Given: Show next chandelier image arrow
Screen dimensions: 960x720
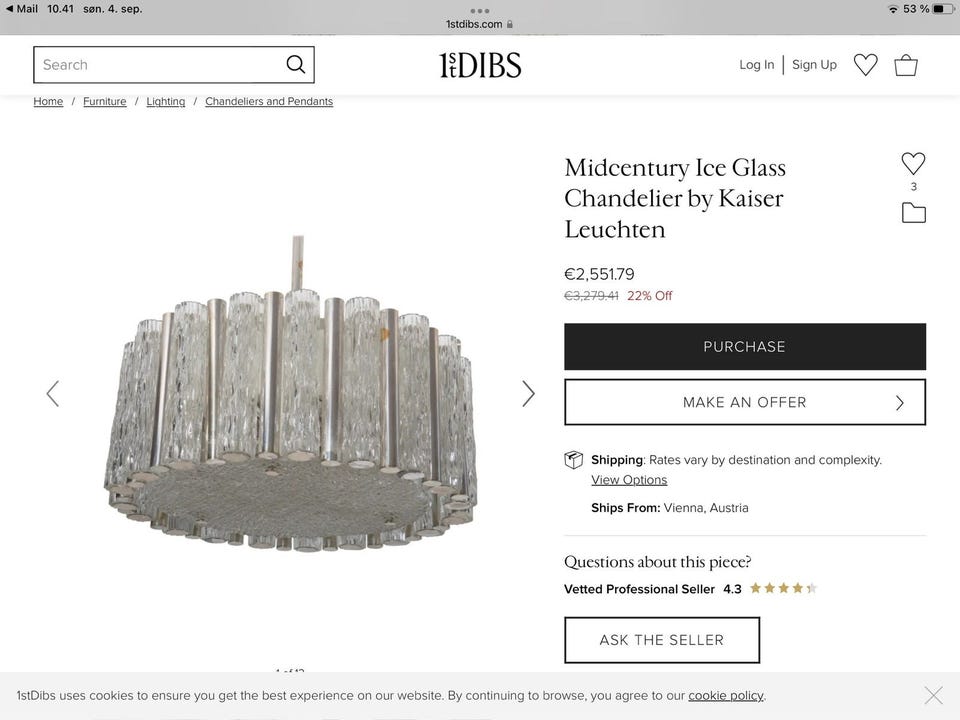Looking at the screenshot, I should (528, 394).
